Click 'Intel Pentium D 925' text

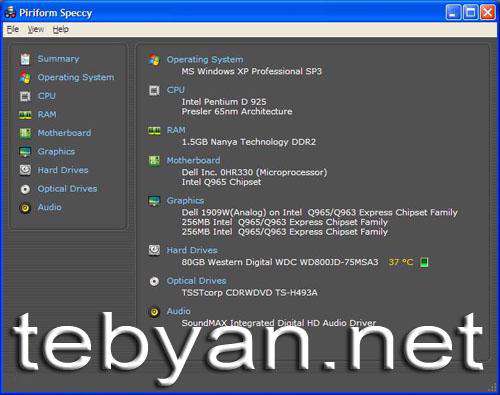point(224,102)
